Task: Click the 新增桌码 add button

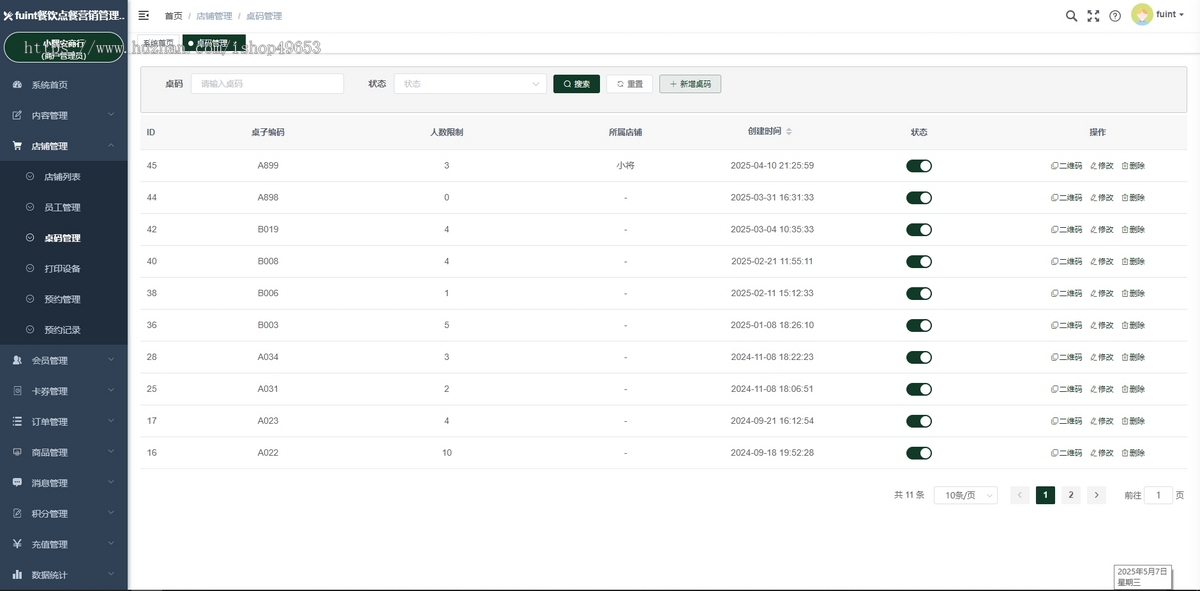Action: pos(690,84)
